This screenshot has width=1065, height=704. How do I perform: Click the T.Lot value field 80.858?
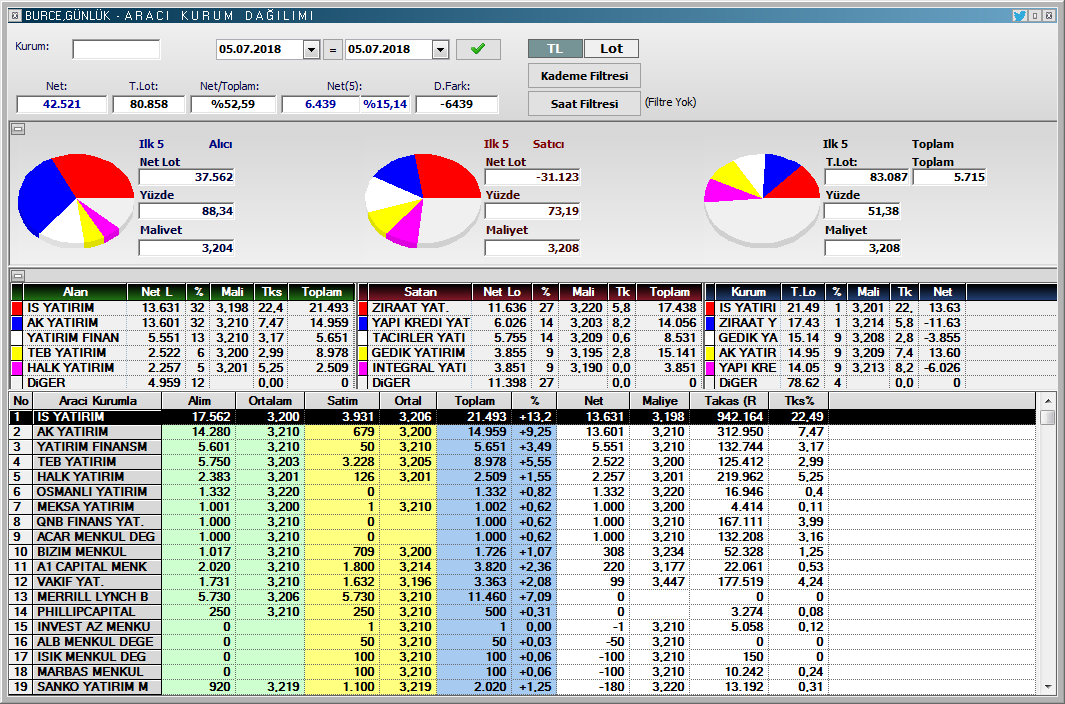click(149, 104)
